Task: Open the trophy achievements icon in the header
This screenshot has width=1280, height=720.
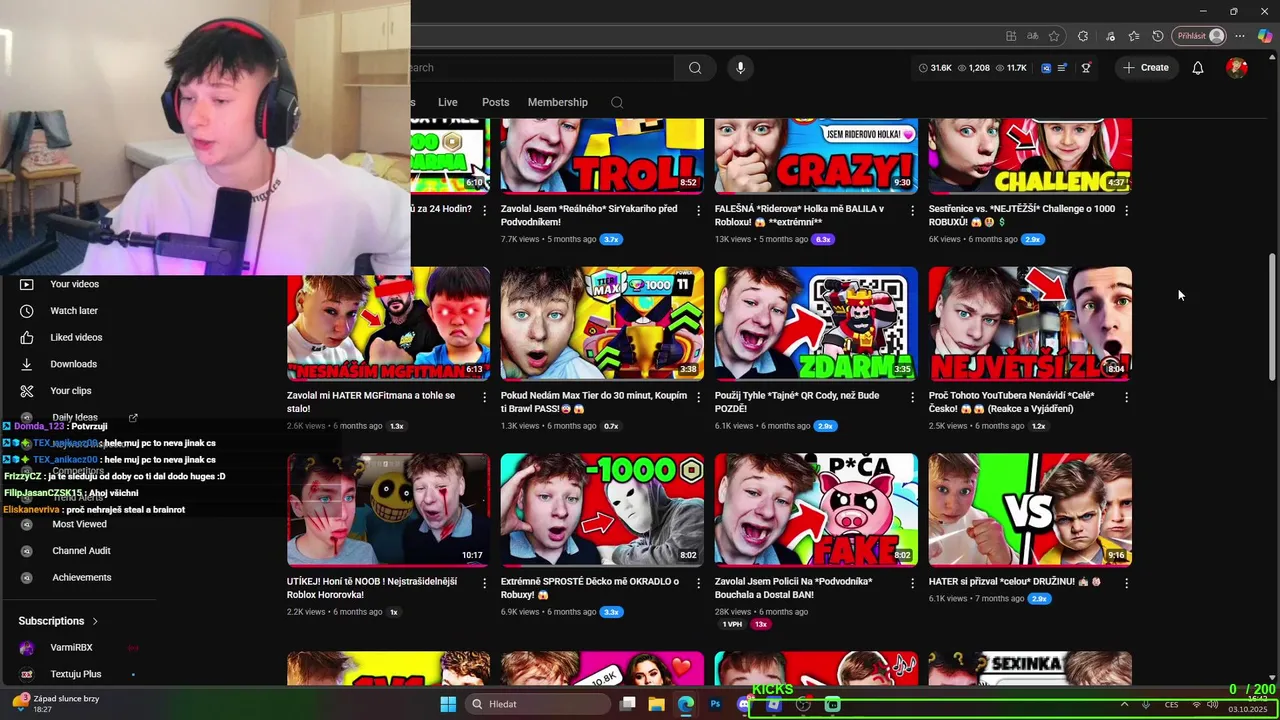Action: [1086, 68]
